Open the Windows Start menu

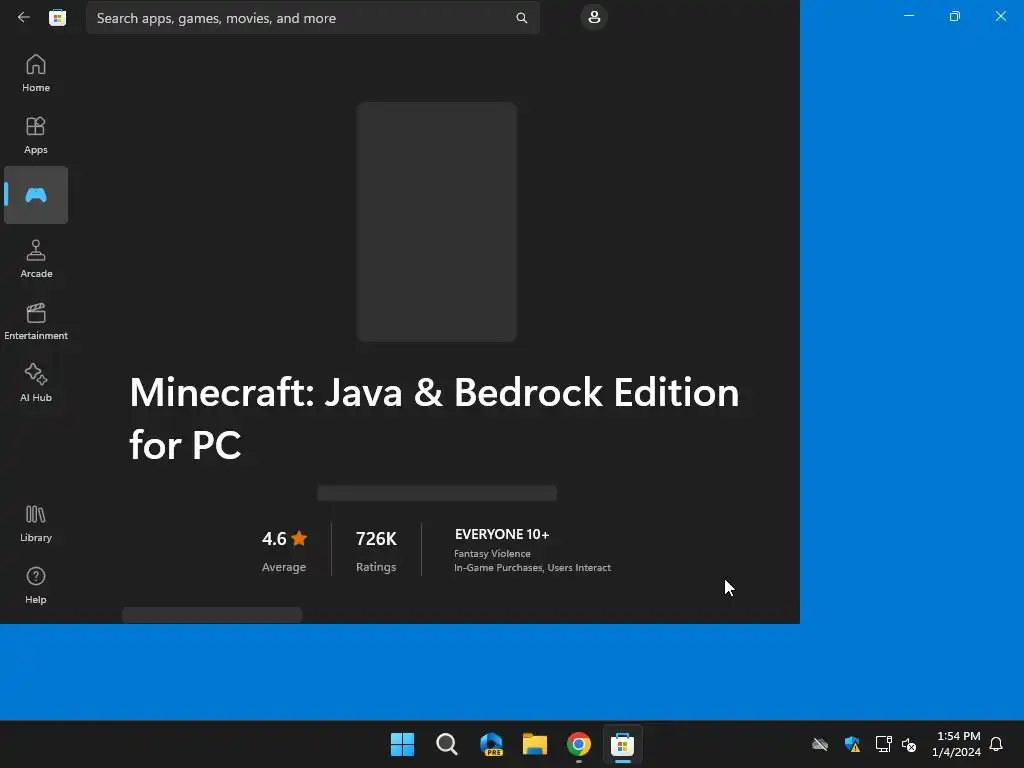pos(402,744)
